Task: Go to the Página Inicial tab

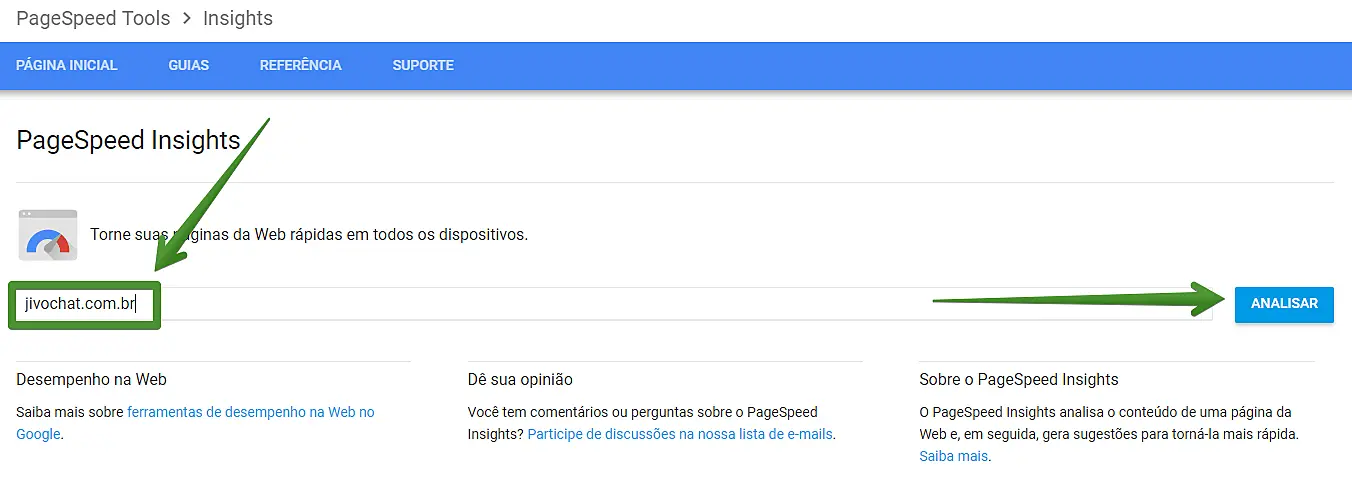Action: tap(67, 65)
